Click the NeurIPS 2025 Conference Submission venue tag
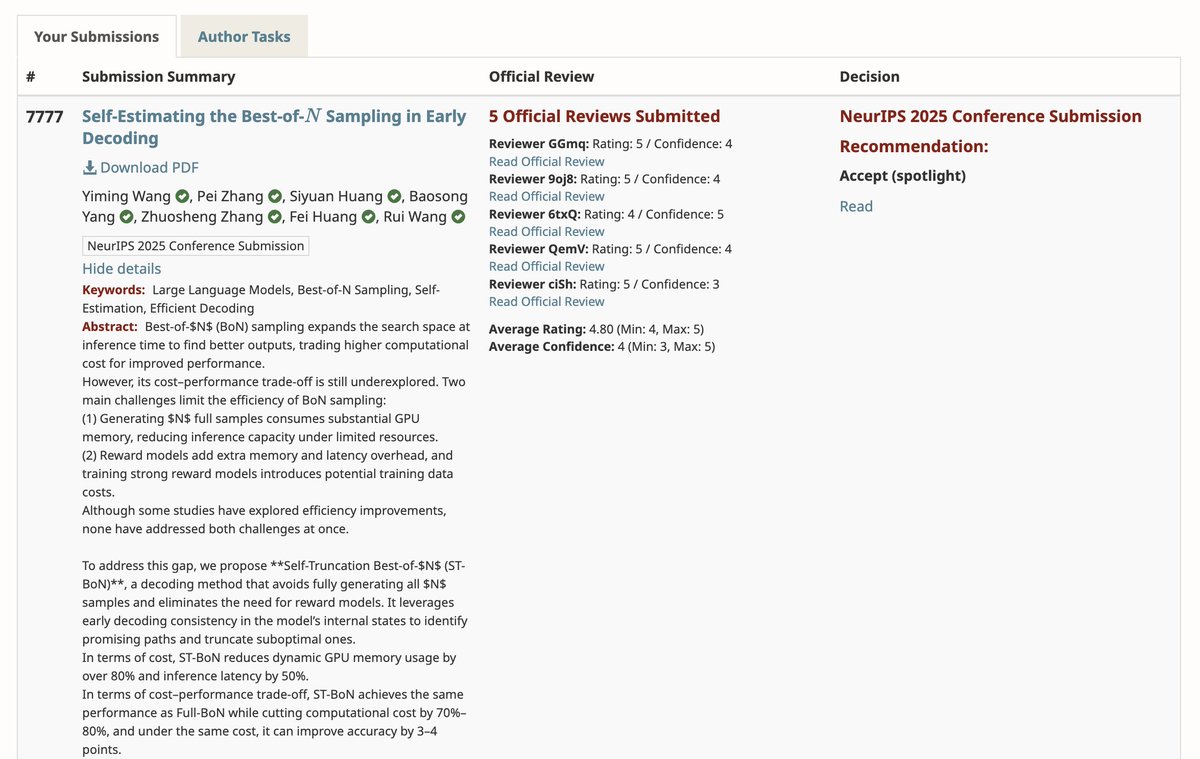Viewport: 1200px width, 759px height. point(195,246)
